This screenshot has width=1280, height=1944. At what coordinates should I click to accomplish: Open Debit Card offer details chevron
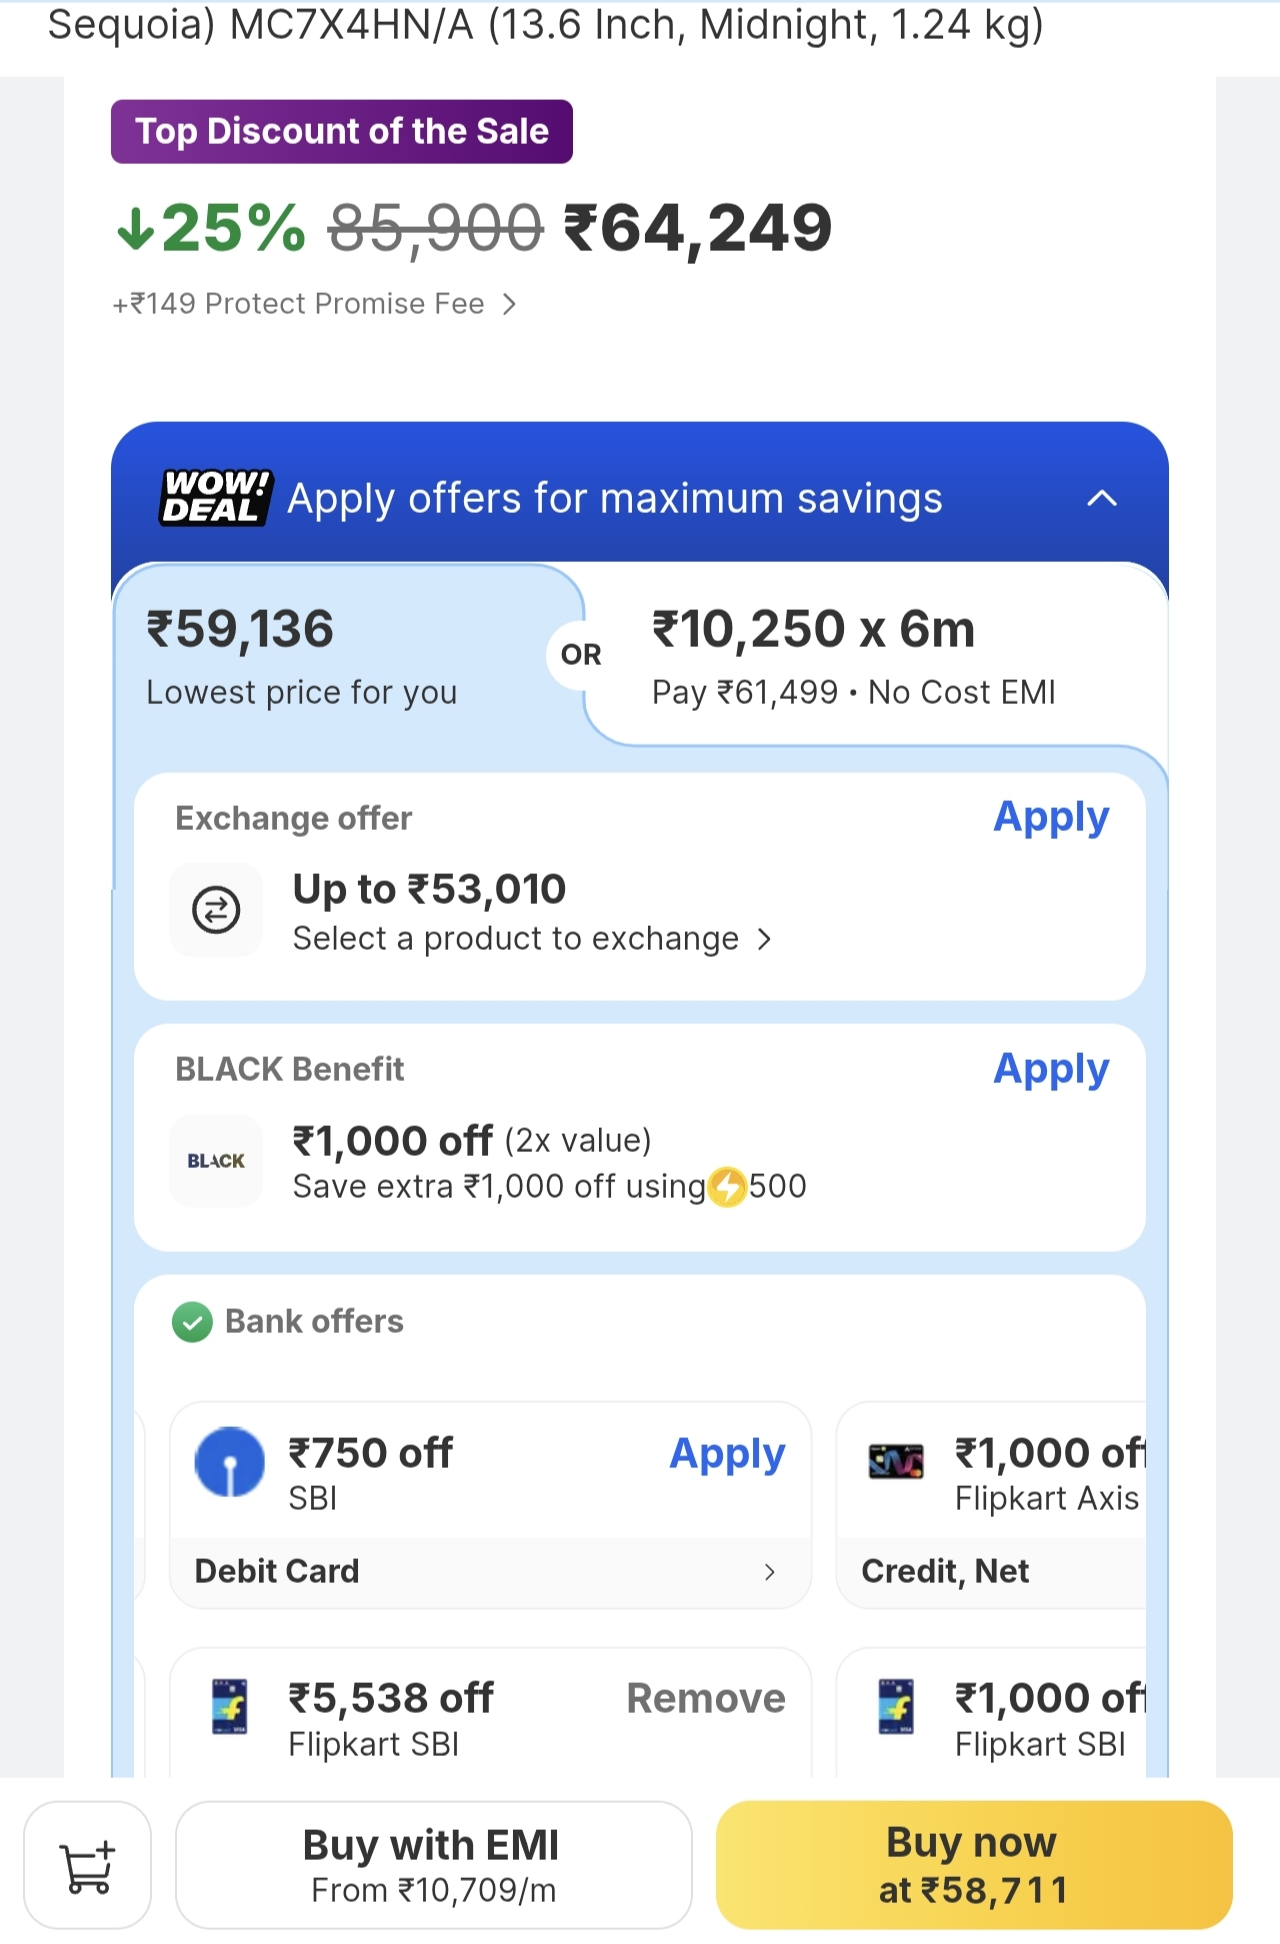[x=769, y=1572]
